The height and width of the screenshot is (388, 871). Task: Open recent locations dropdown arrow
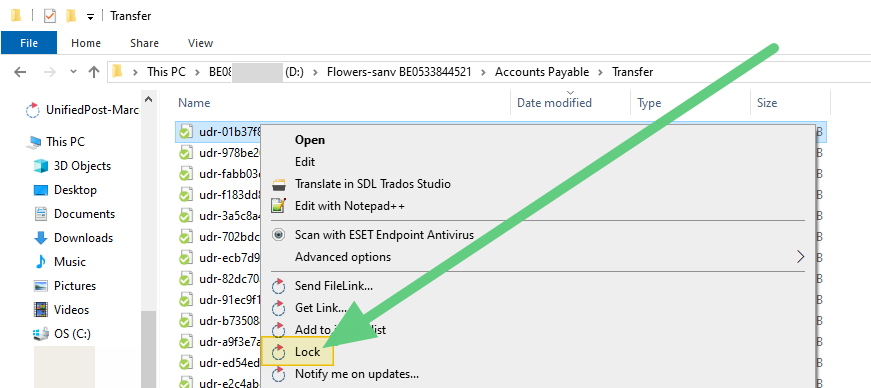click(x=73, y=72)
